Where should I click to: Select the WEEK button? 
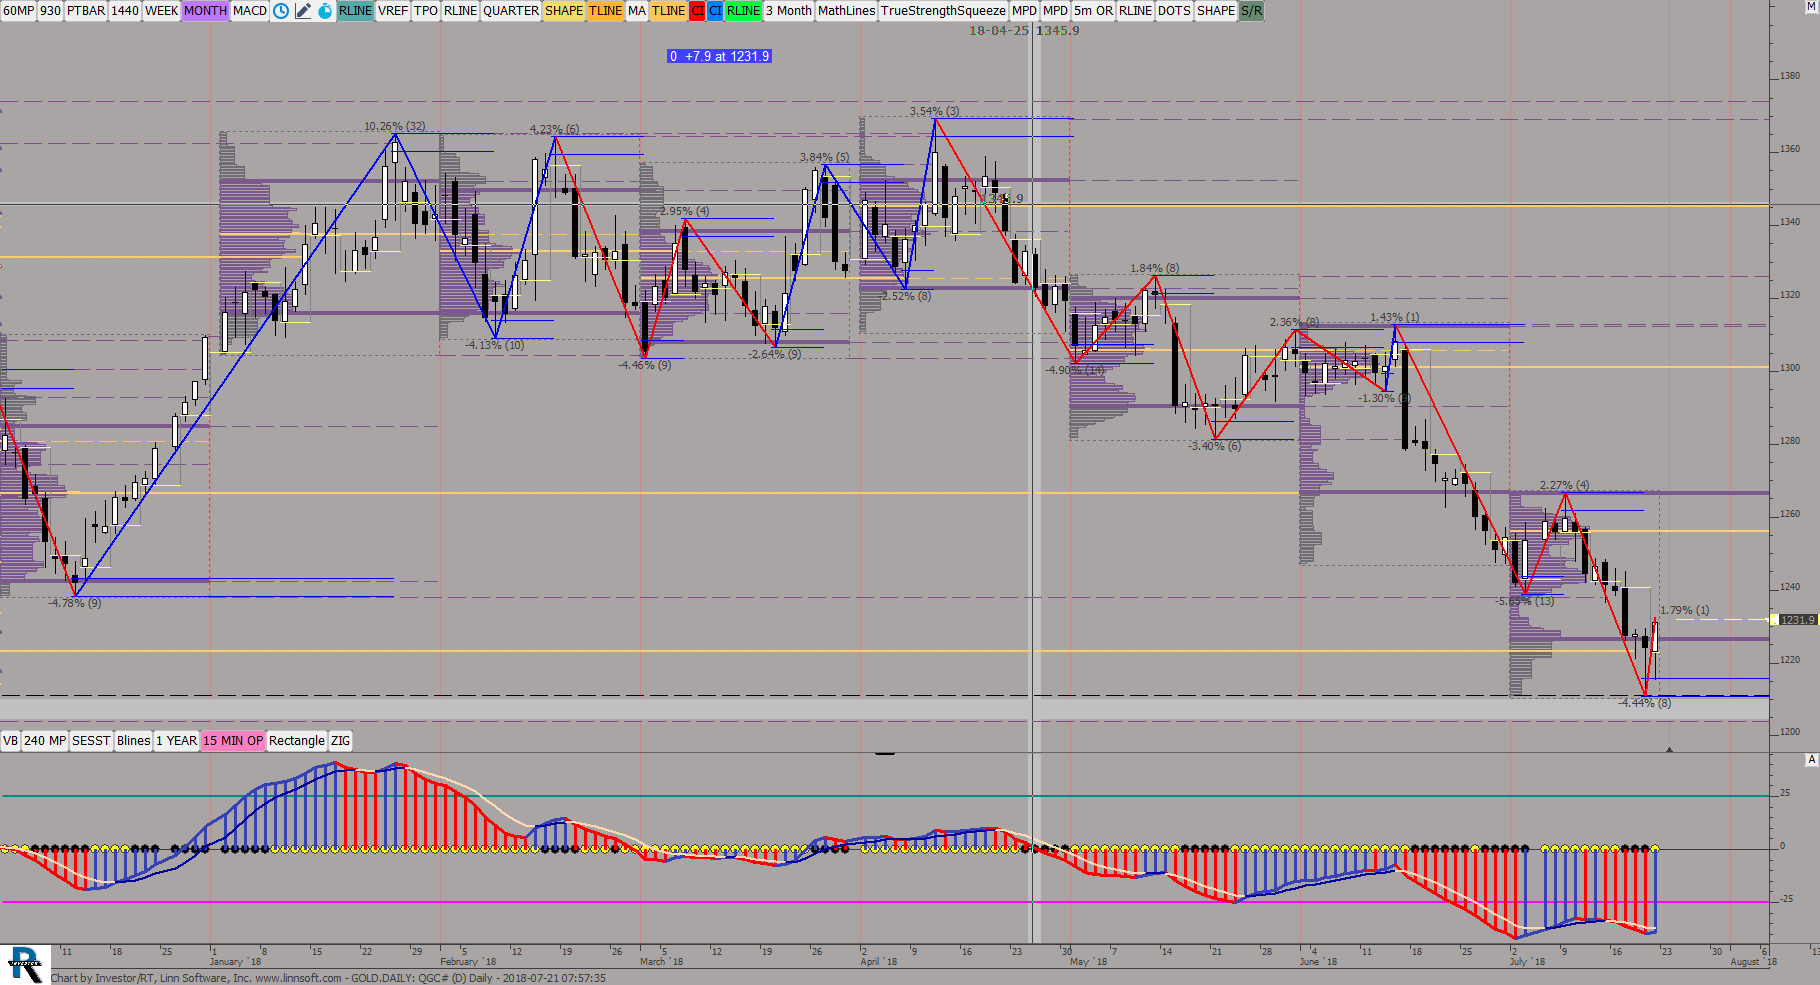tap(161, 11)
